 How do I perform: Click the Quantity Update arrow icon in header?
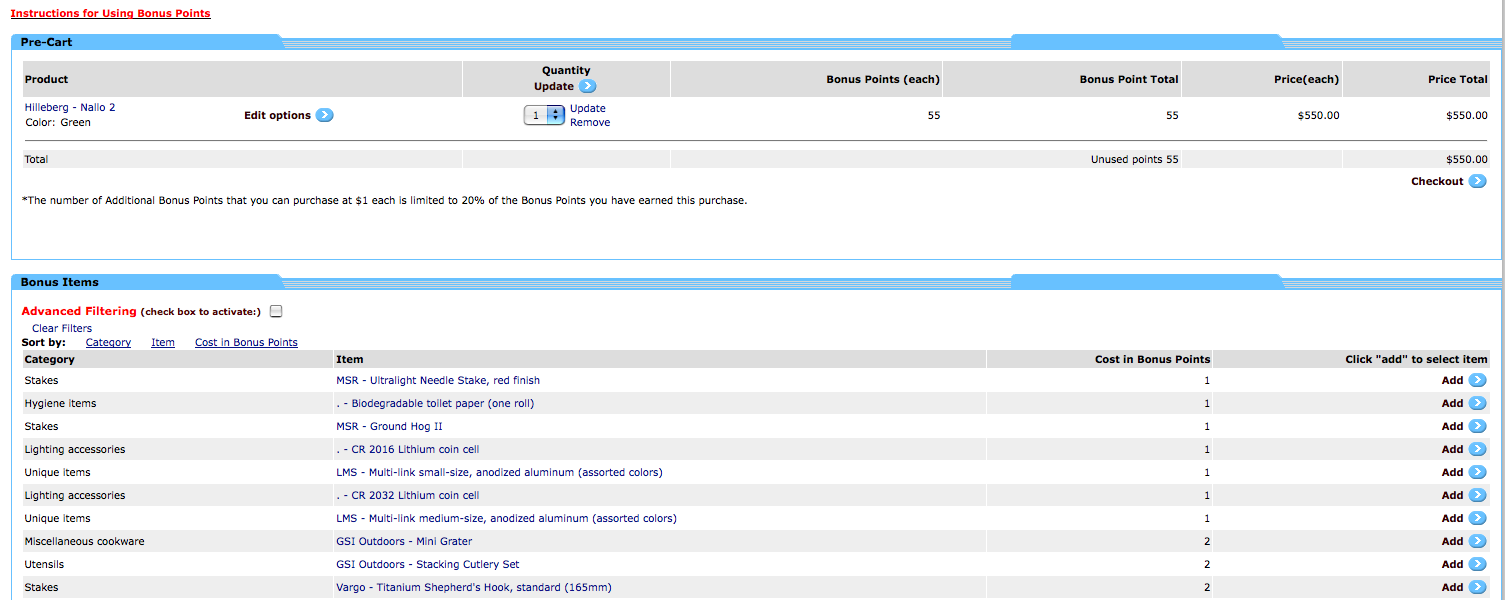[587, 86]
